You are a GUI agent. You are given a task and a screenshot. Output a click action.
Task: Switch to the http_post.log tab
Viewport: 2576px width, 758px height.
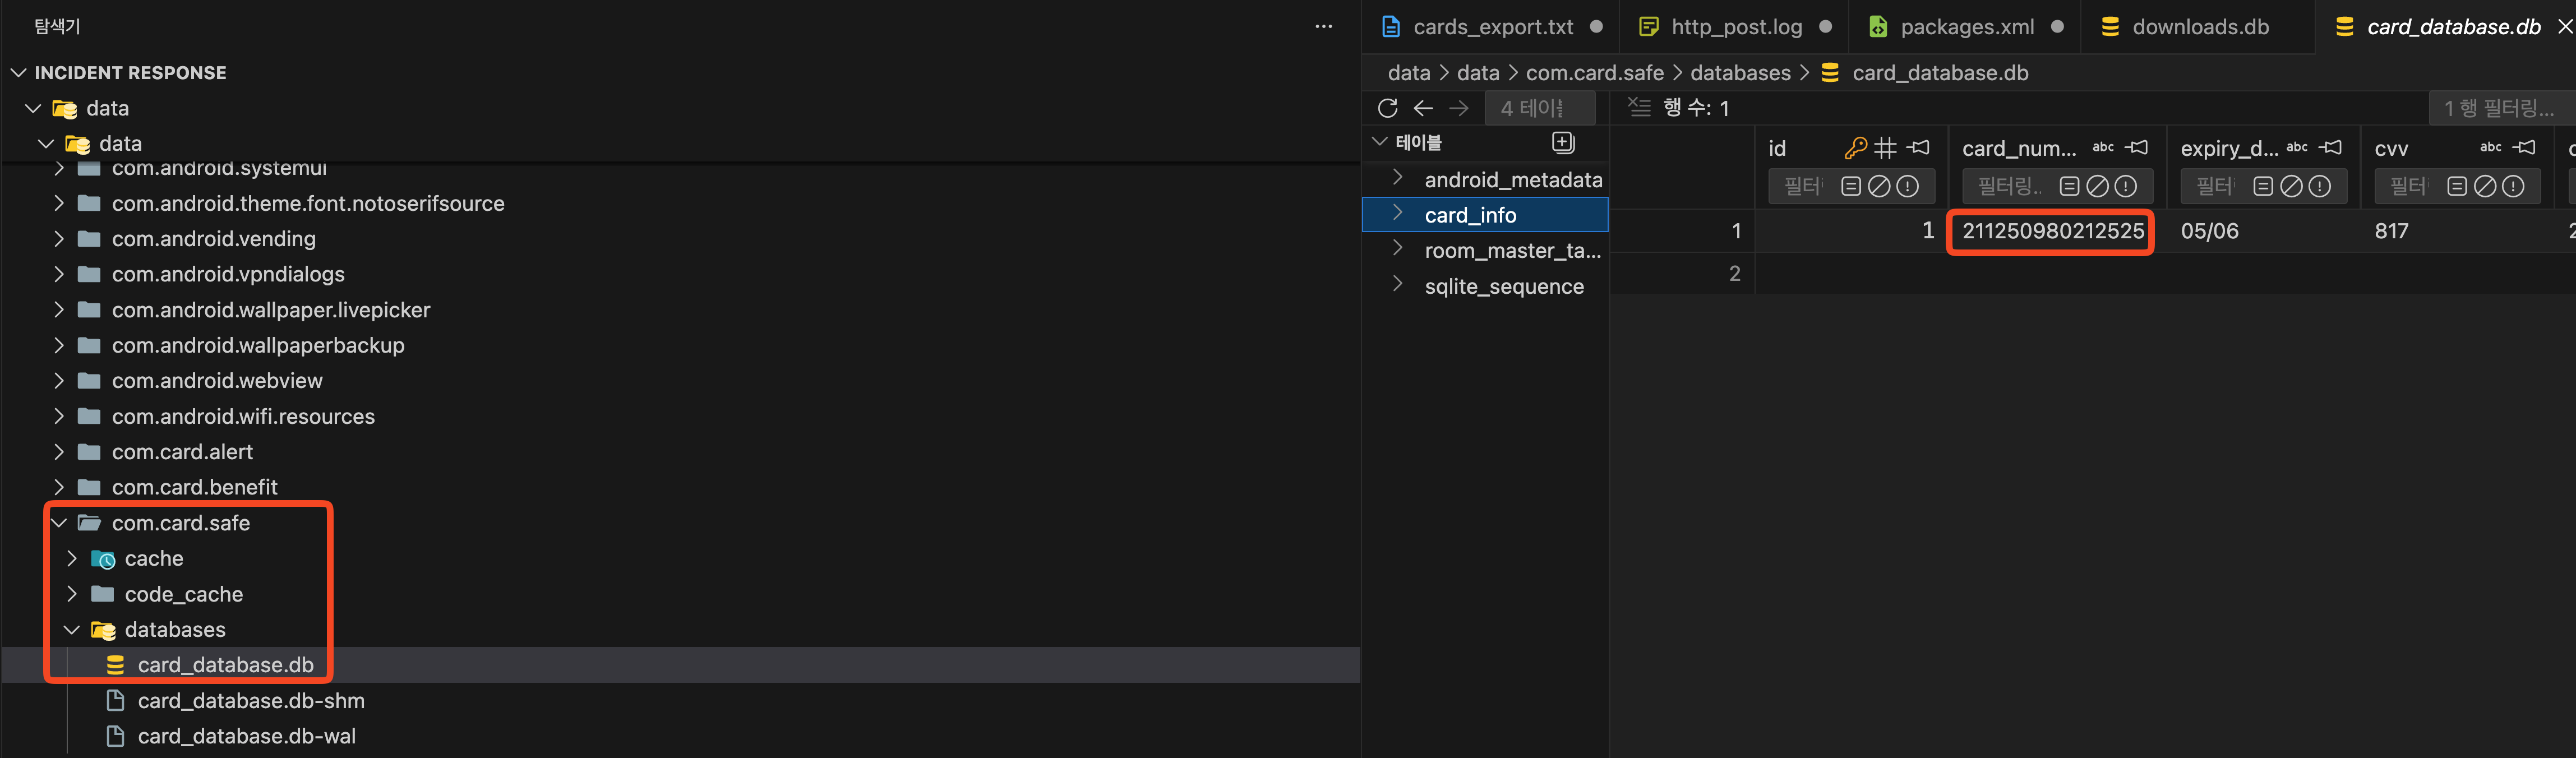[1736, 27]
